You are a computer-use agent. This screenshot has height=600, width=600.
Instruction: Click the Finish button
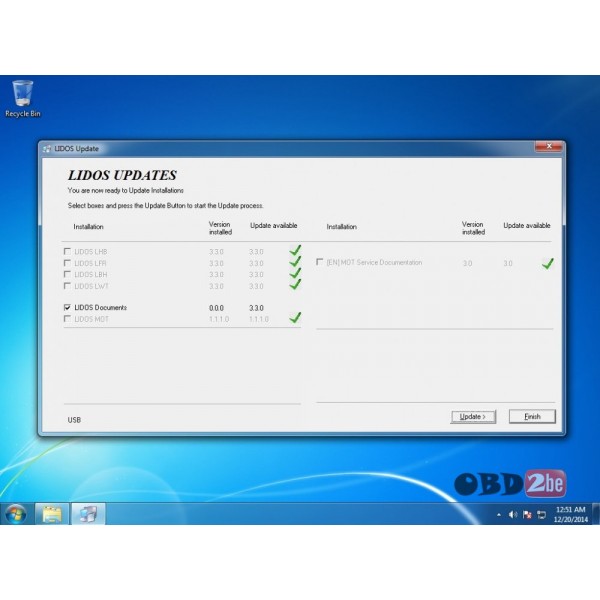(532, 416)
